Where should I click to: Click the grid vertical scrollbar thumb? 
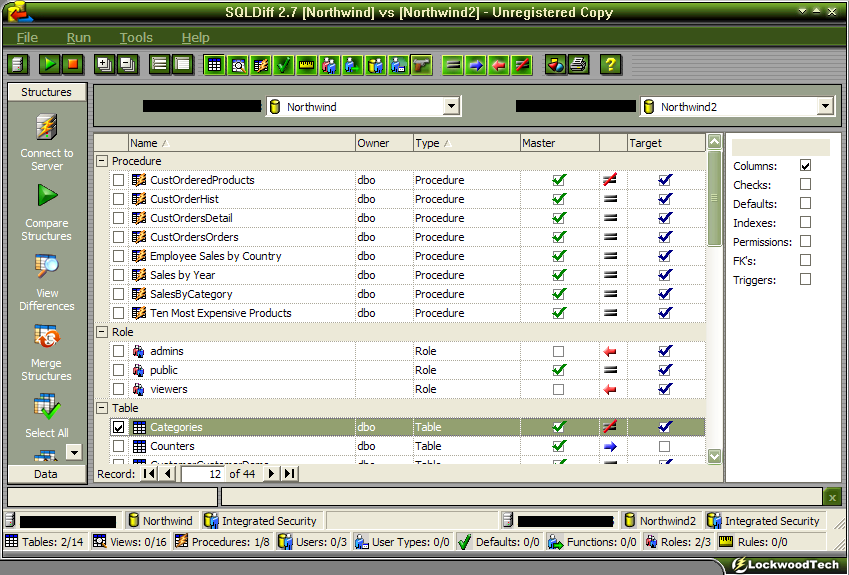coord(714,198)
